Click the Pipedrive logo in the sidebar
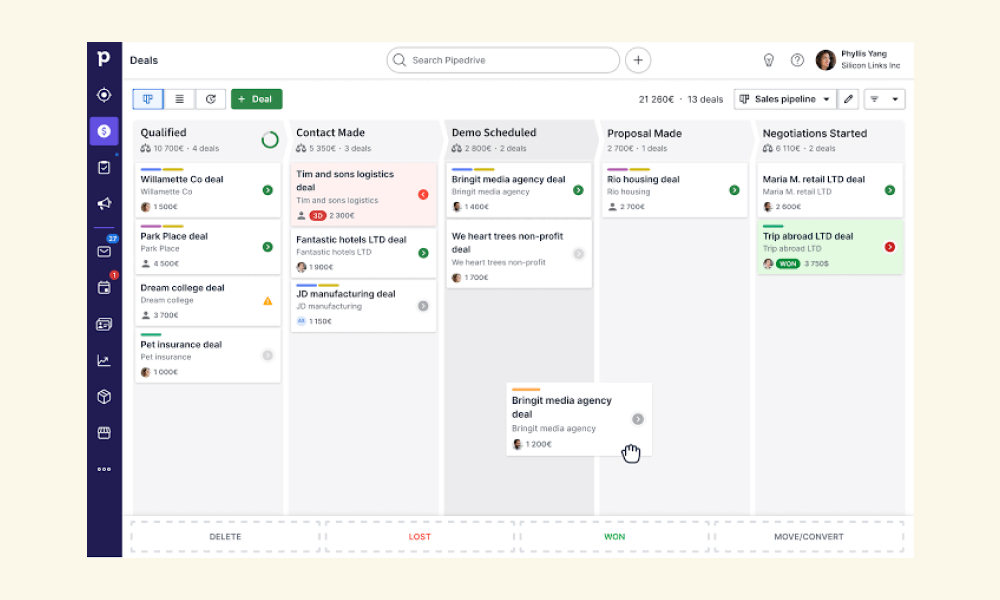Screen dimensions: 1000x600 click(103, 58)
